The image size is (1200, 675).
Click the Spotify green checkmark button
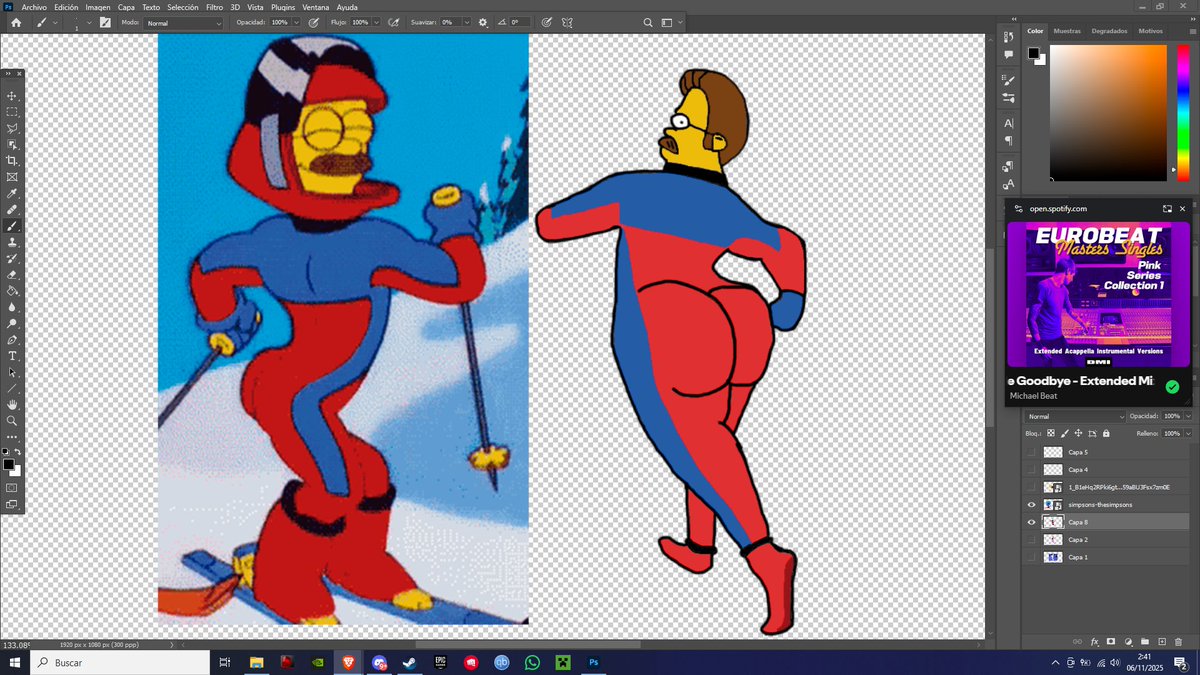(1173, 387)
